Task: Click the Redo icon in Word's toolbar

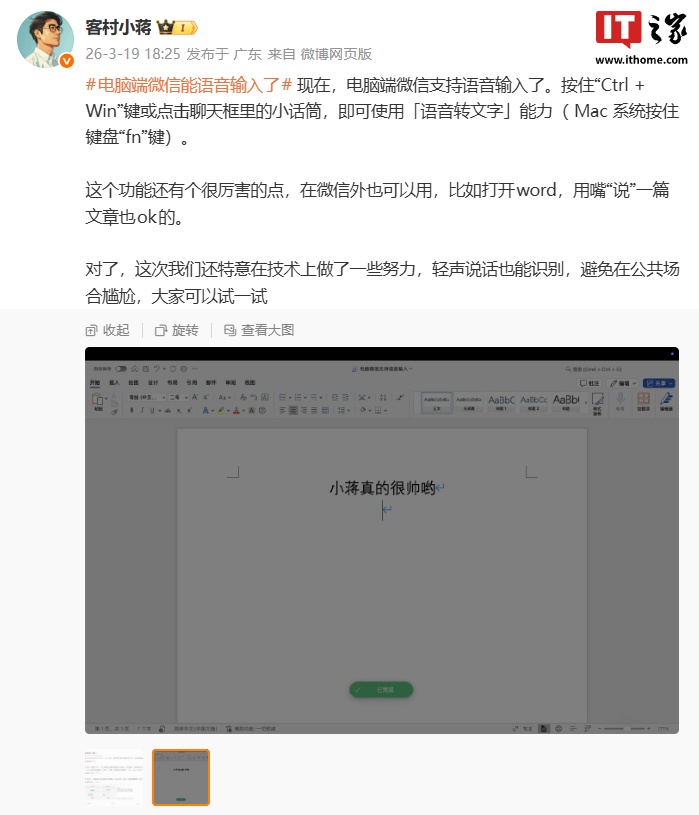Action: tap(173, 369)
